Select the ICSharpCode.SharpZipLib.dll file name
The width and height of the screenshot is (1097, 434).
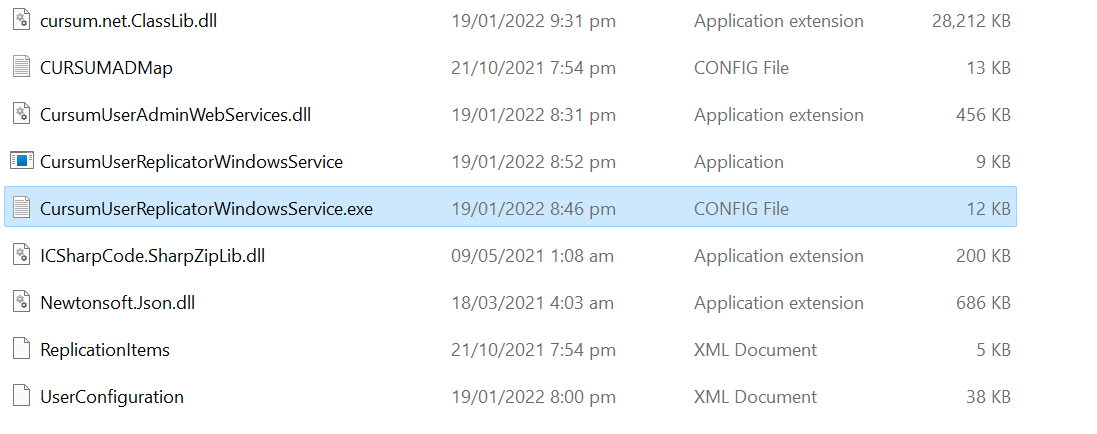point(153,256)
